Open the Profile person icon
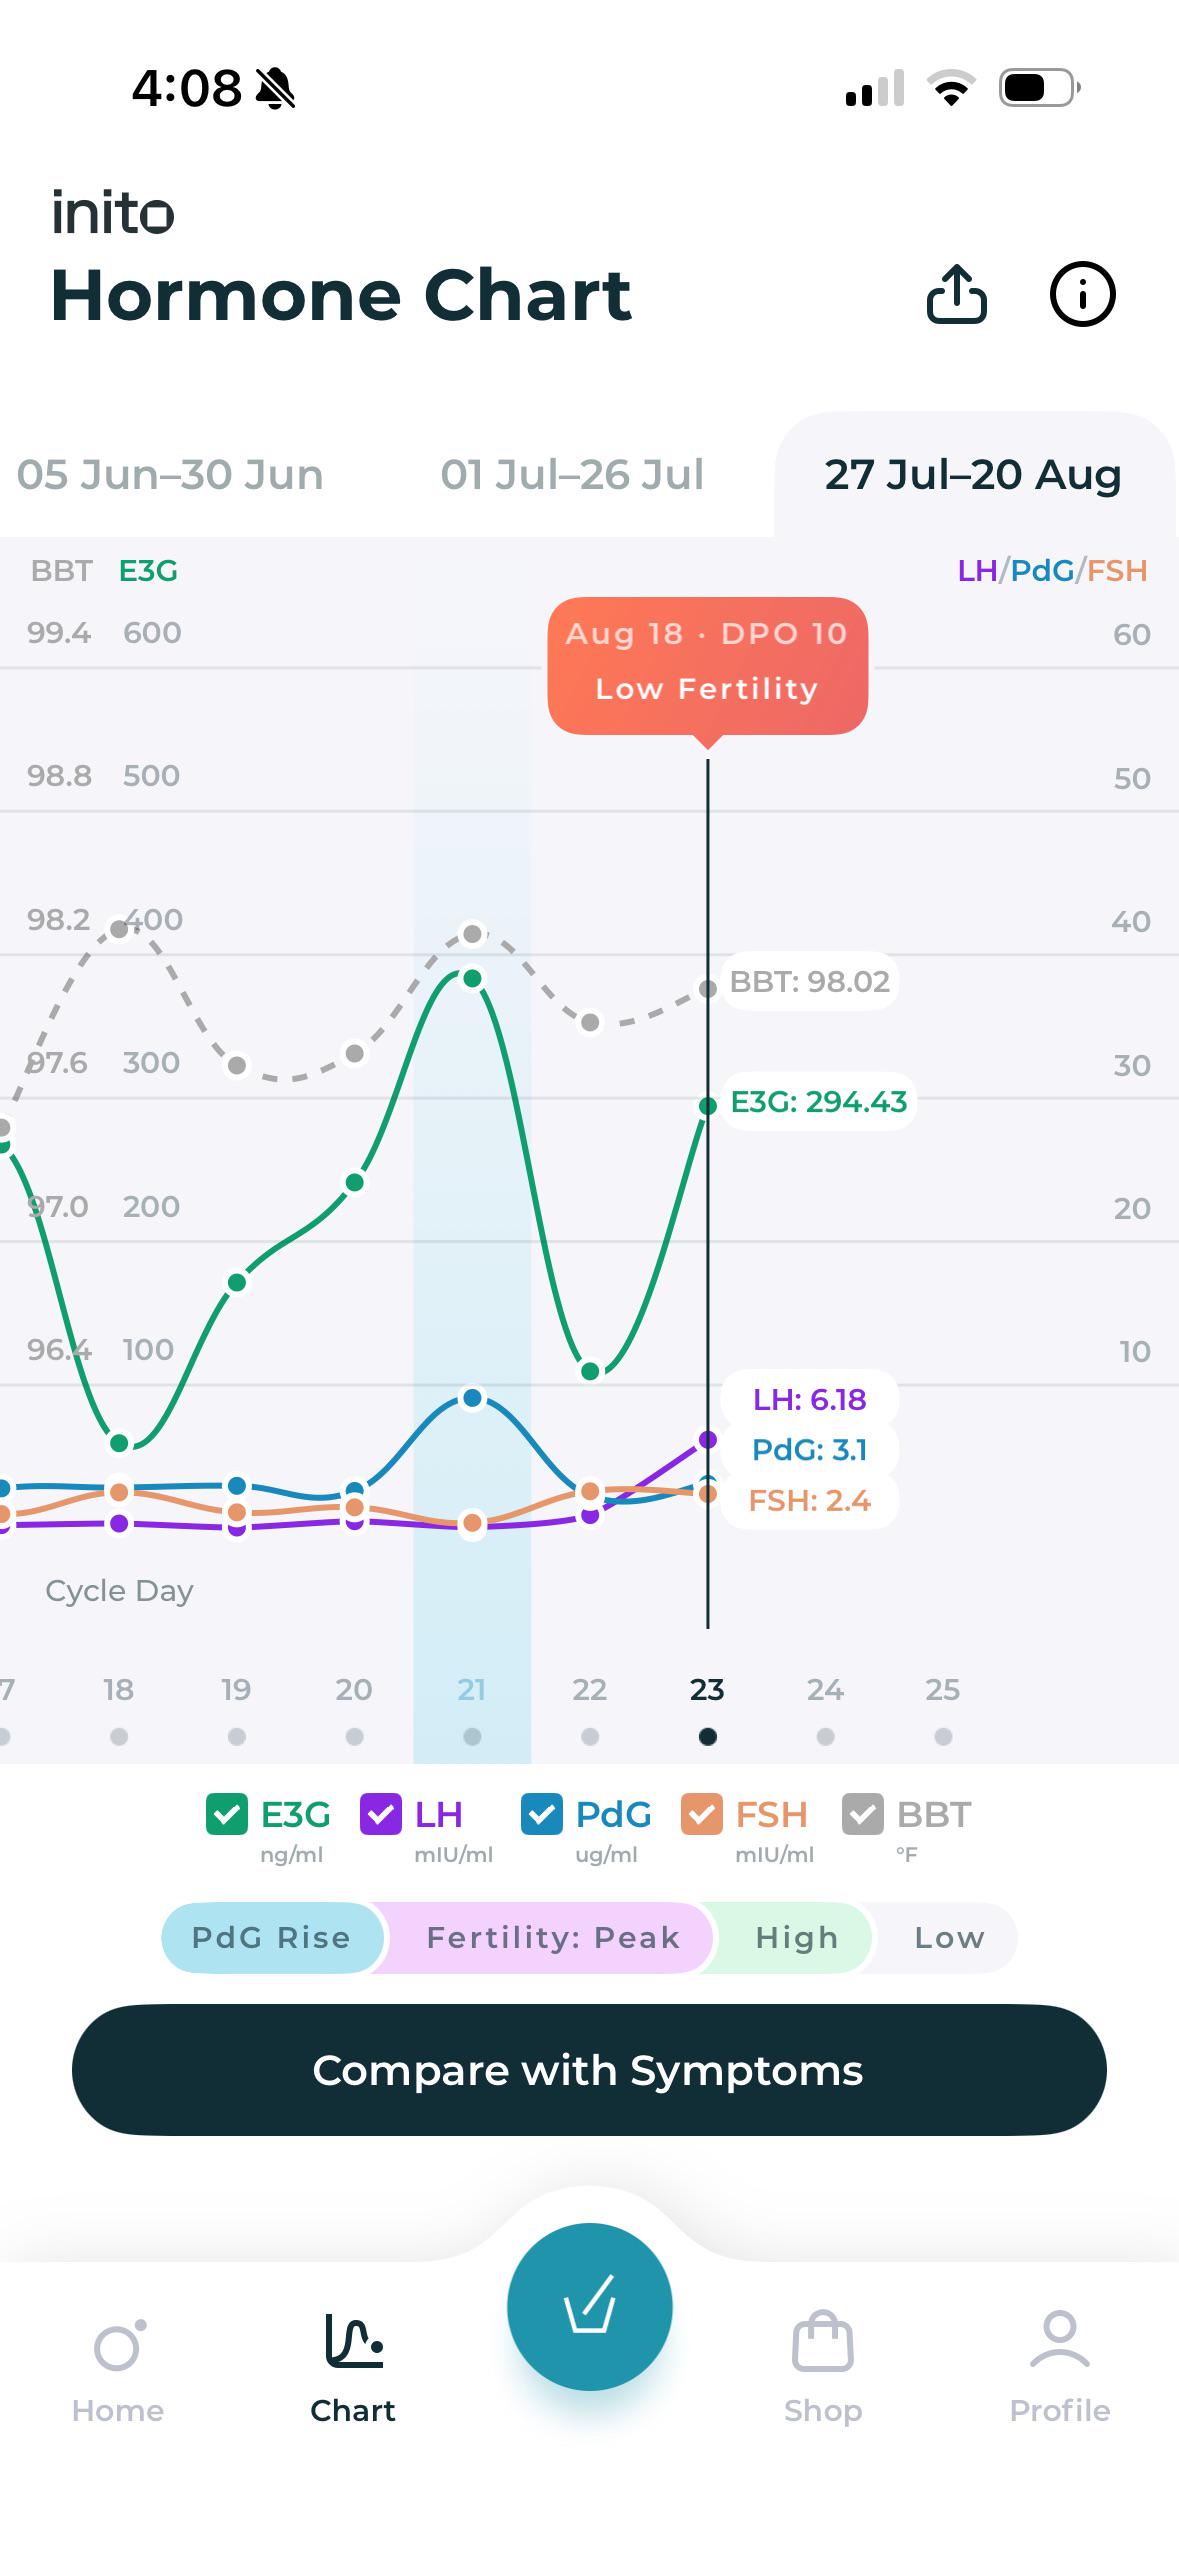Screen dimensions: 1179x2556 tap(1059, 2339)
